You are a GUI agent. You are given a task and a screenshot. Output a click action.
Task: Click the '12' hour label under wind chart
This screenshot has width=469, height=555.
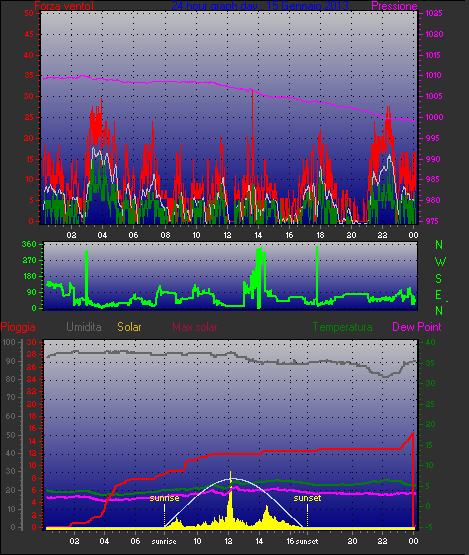(x=227, y=235)
